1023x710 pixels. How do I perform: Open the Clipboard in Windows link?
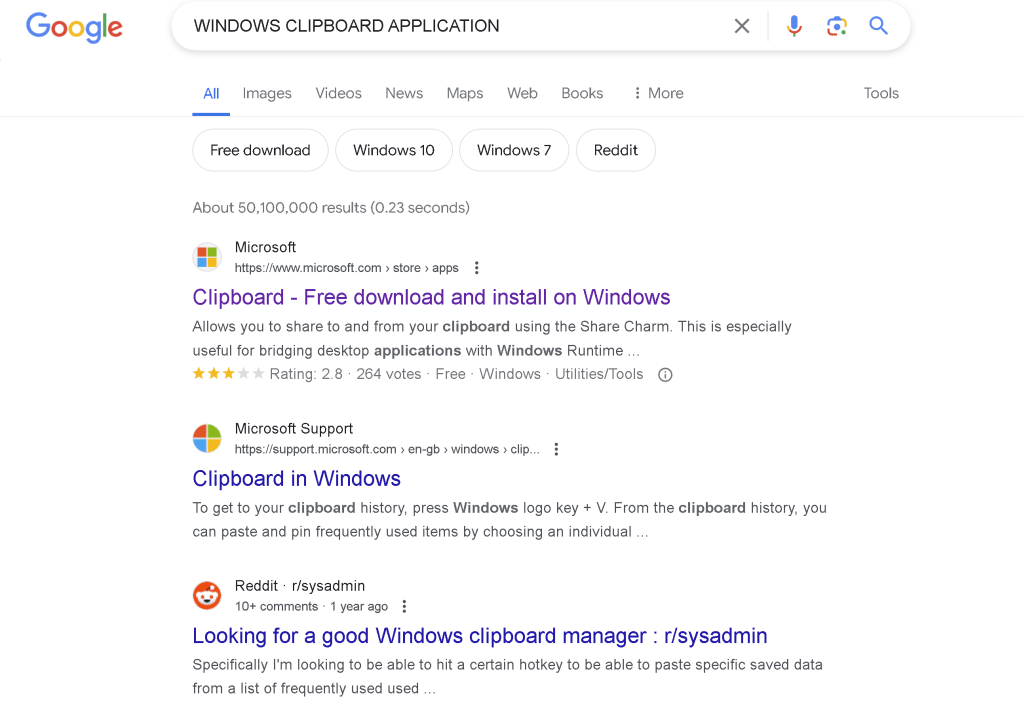point(296,479)
